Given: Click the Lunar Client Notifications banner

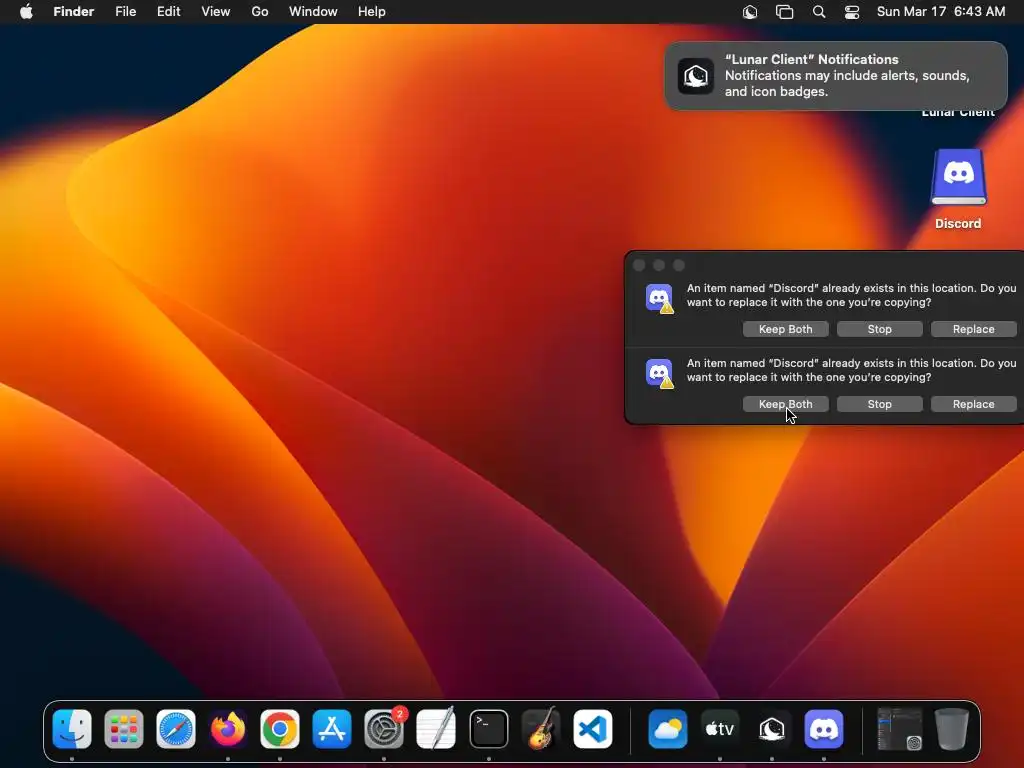Looking at the screenshot, I should pos(836,76).
